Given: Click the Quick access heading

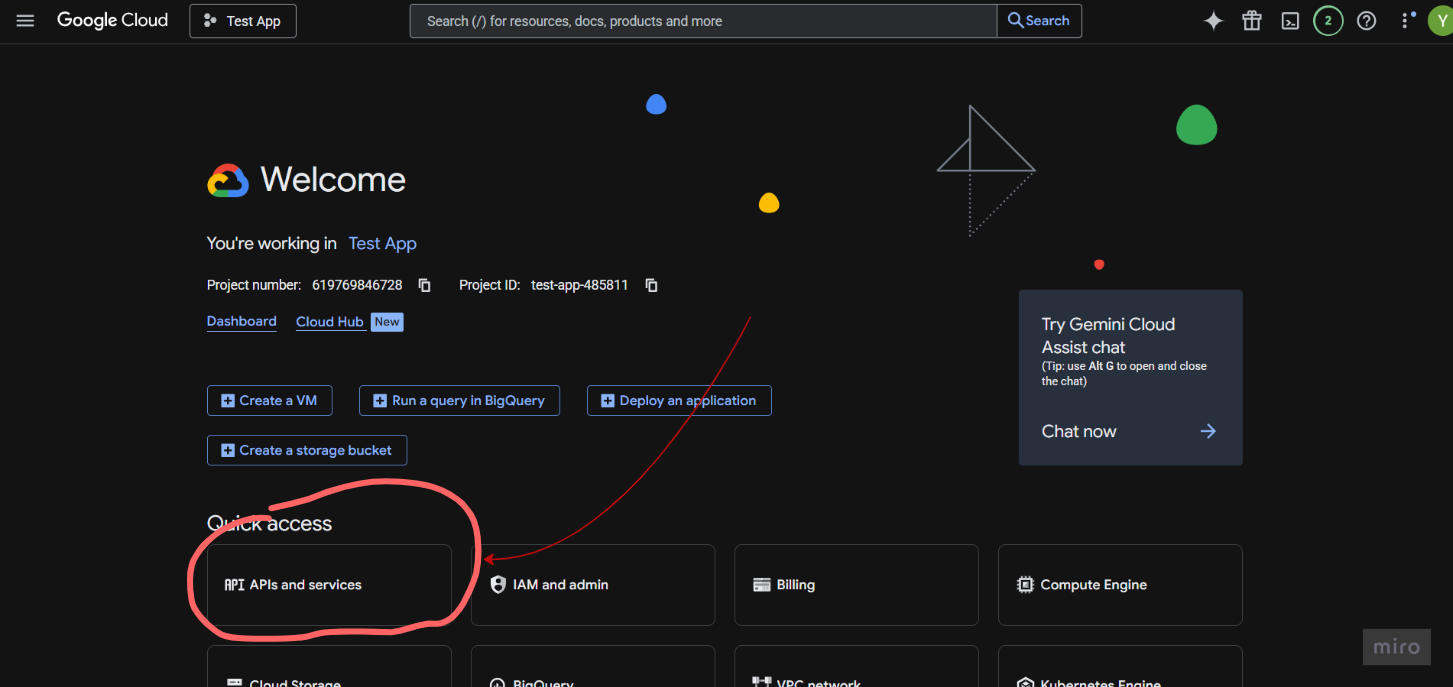Looking at the screenshot, I should click(x=269, y=523).
